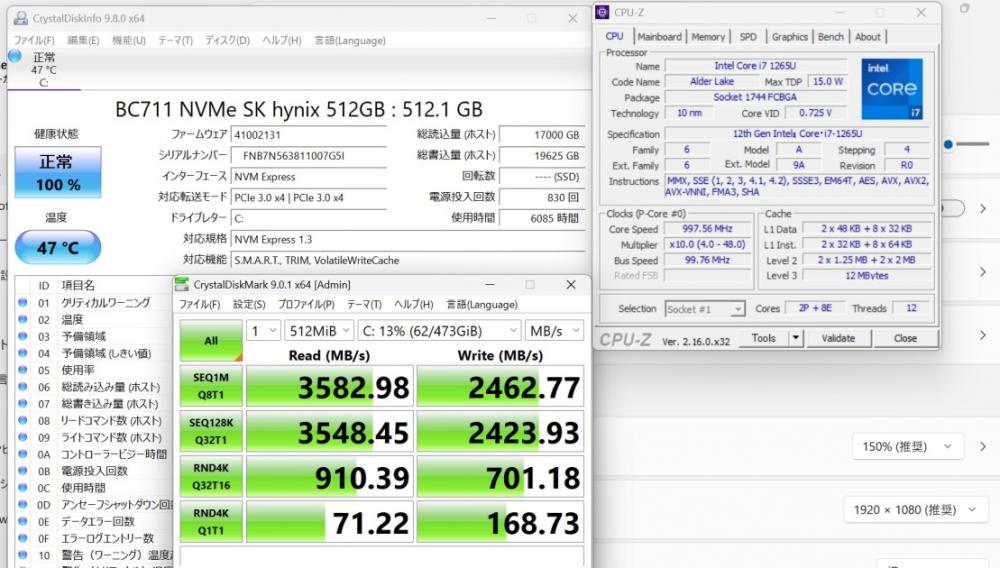Open CrystalDiskMark 言語(Language) menu
This screenshot has width=1000, height=568.
click(x=482, y=305)
